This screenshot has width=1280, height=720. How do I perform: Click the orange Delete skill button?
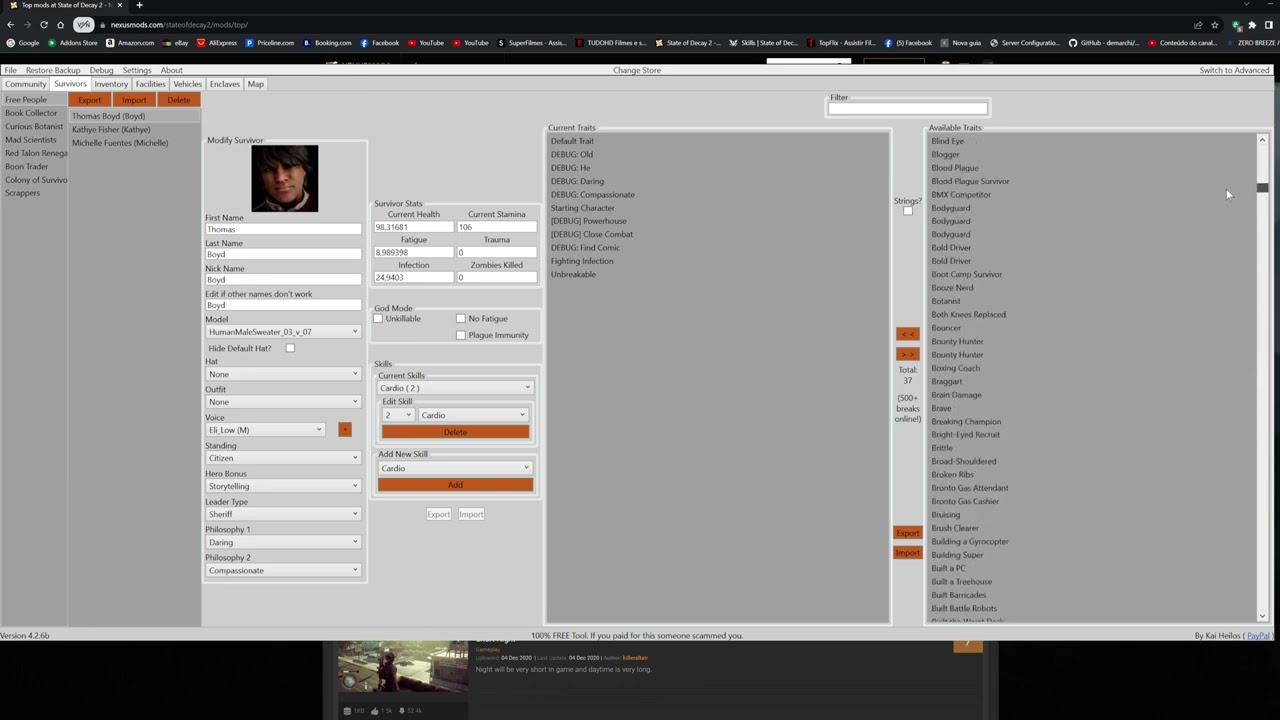455,432
